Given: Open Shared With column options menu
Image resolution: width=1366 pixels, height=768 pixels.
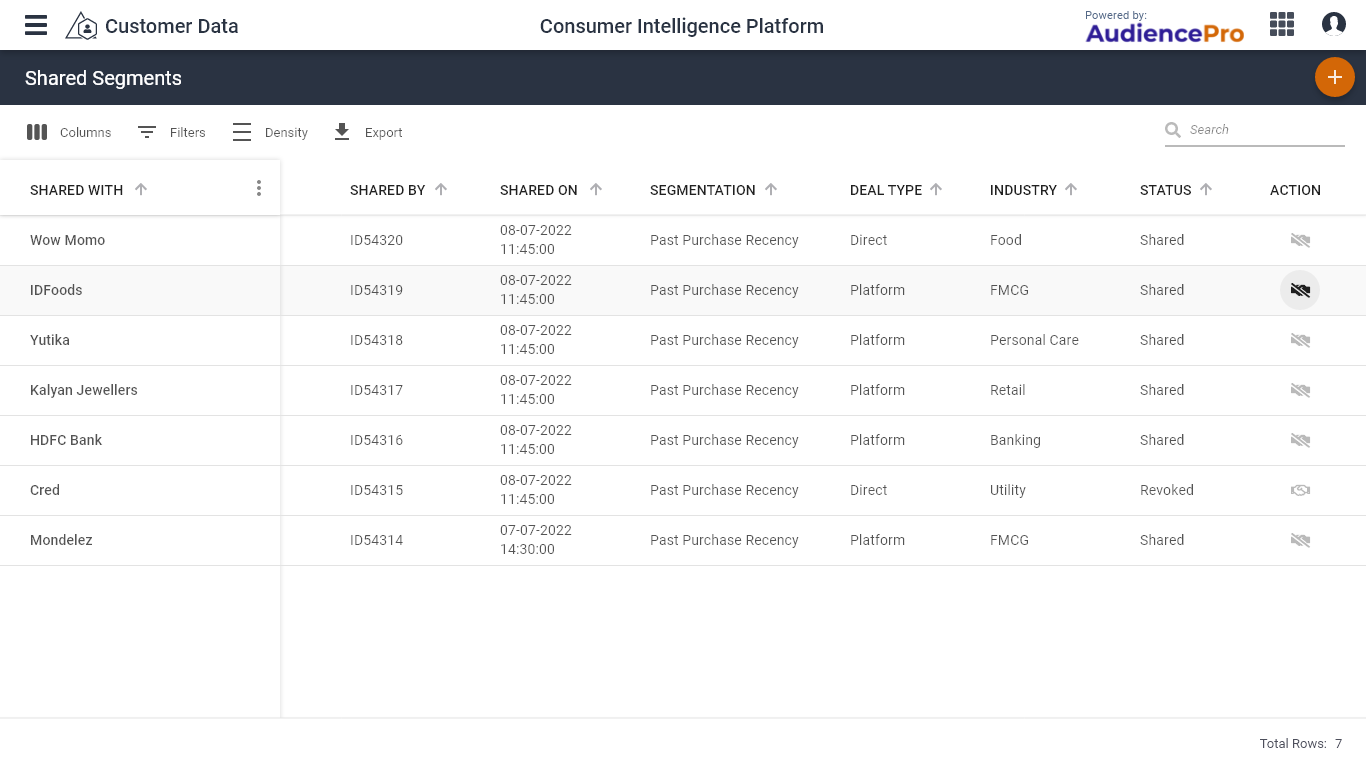Looking at the screenshot, I should [259, 188].
